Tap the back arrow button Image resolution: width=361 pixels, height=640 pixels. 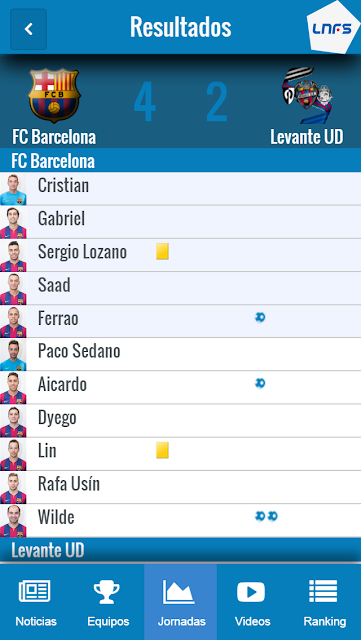[x=29, y=29]
